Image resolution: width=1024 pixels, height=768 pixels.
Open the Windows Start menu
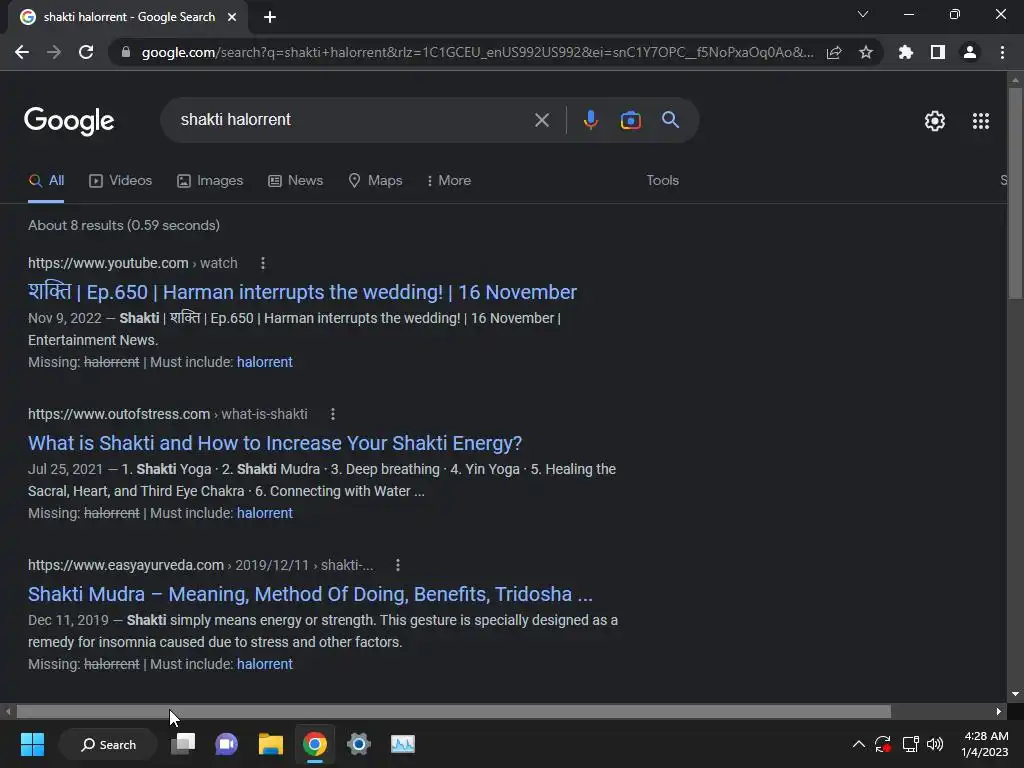pyautogui.click(x=32, y=744)
